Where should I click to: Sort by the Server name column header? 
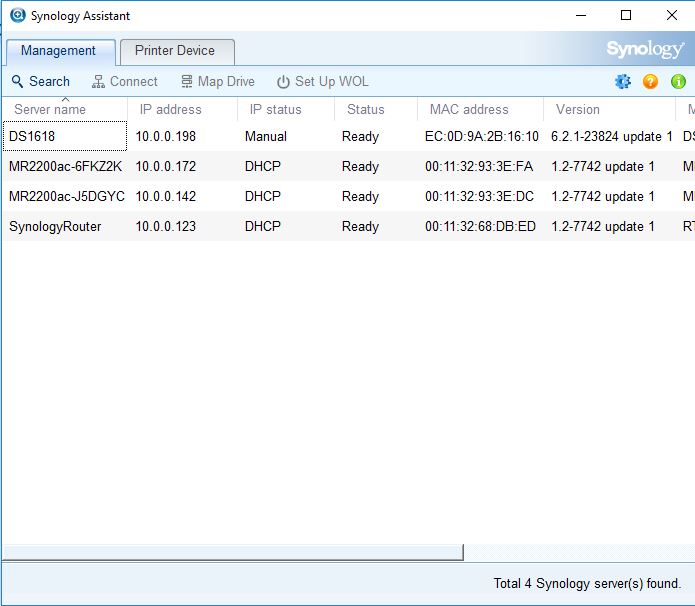pyautogui.click(x=65, y=109)
